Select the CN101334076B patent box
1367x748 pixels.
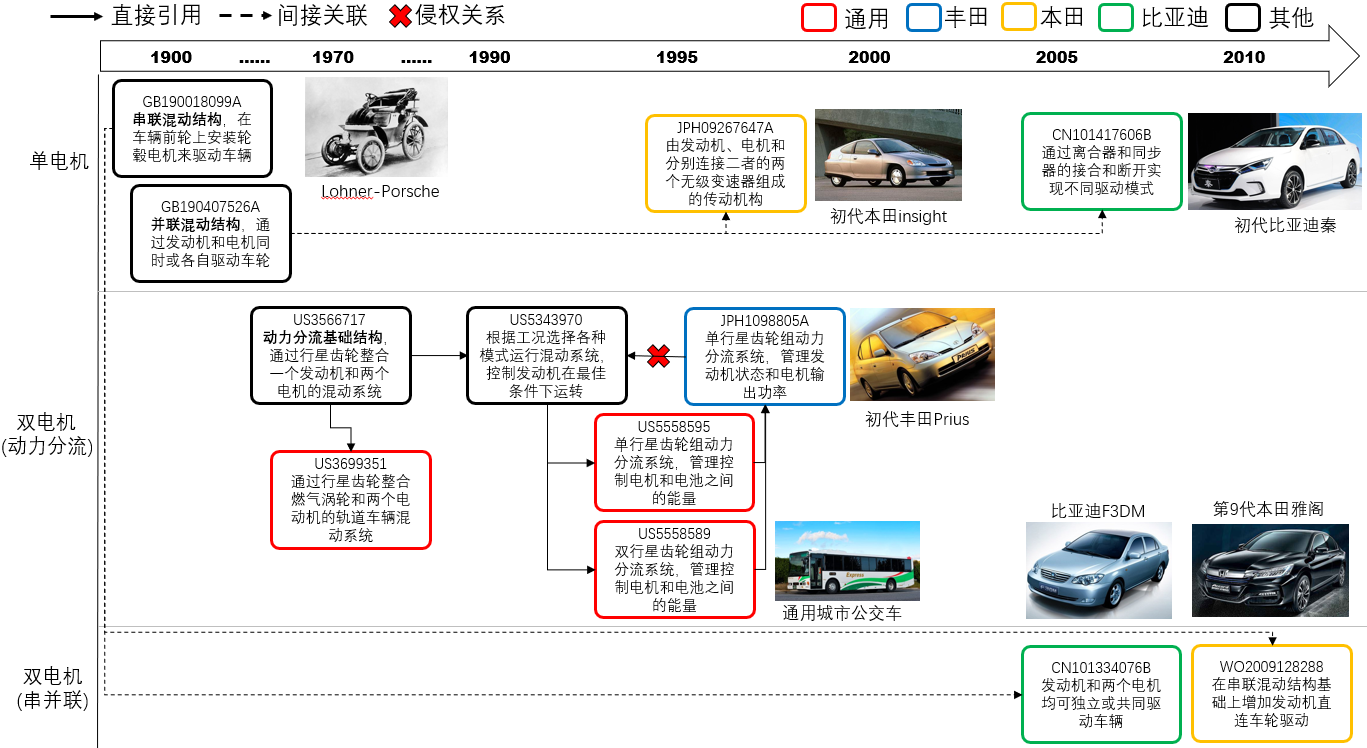point(1102,694)
